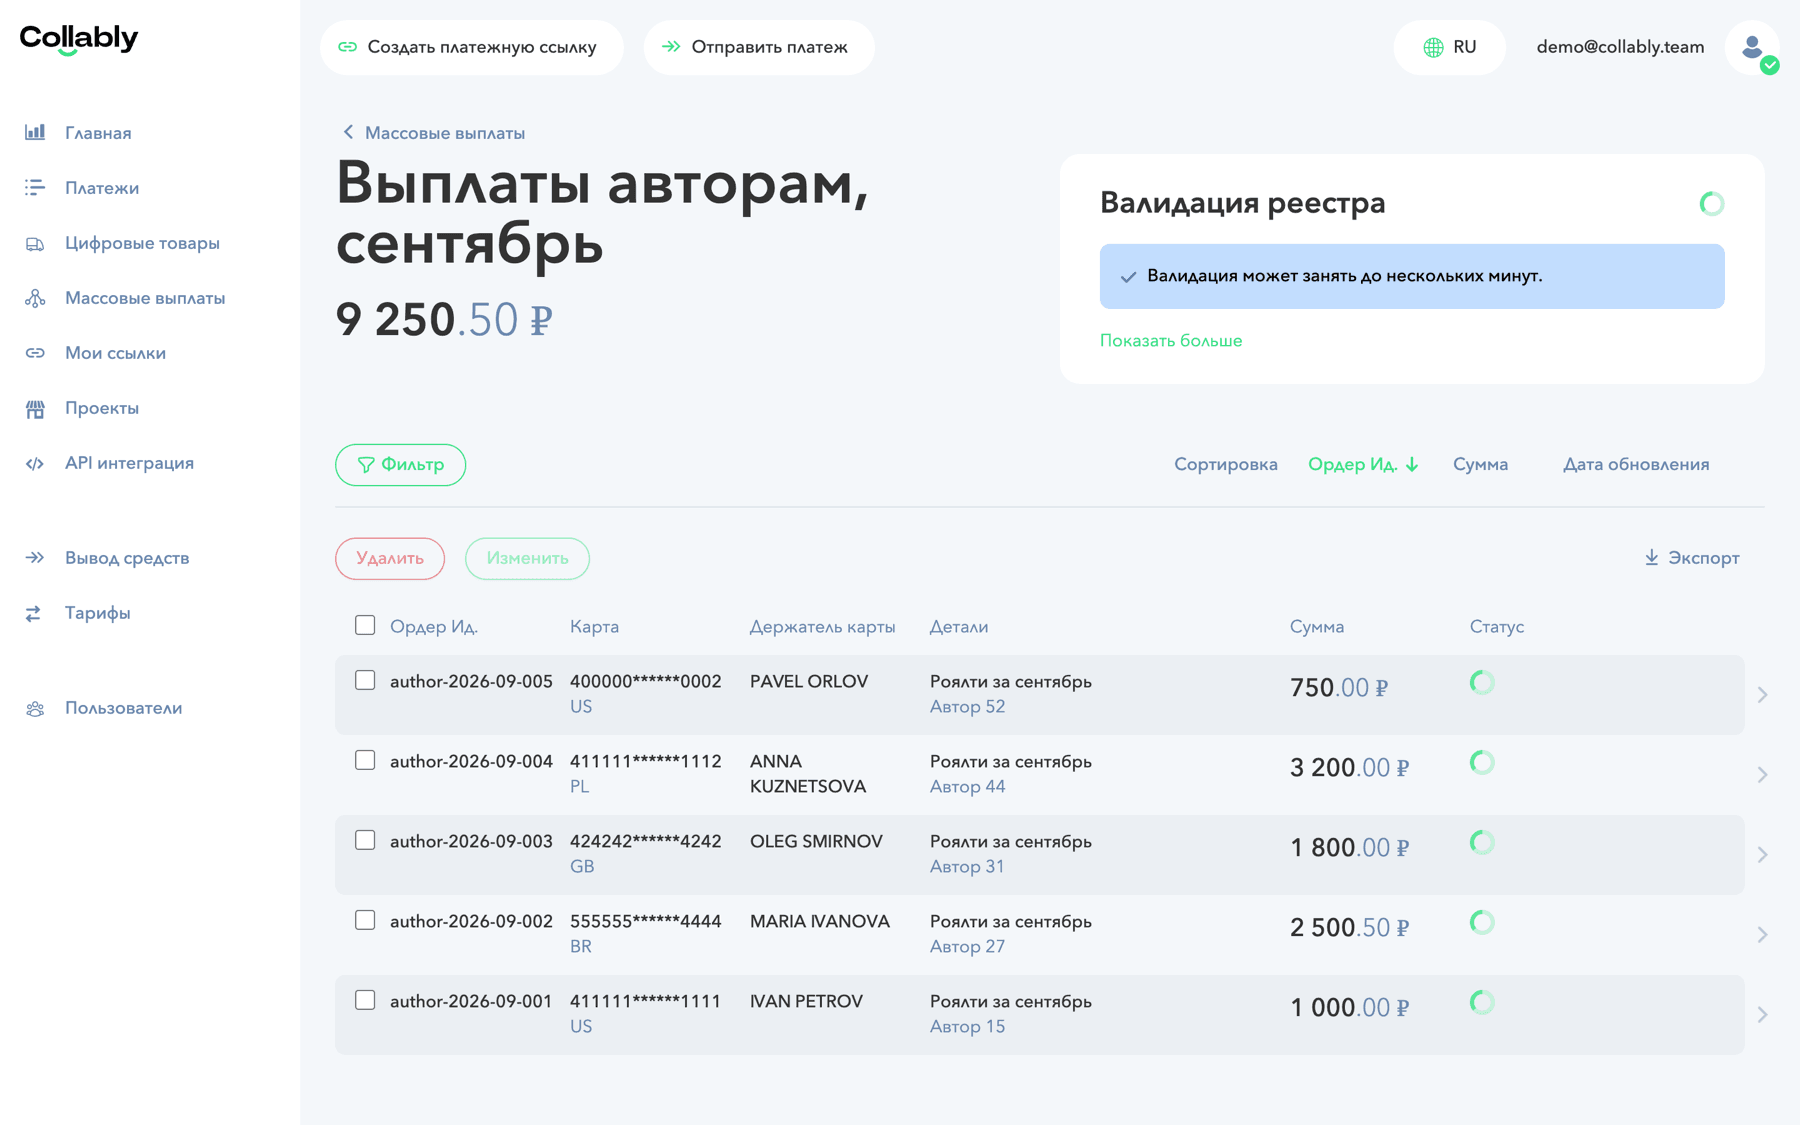This screenshot has height=1125, width=1800.
Task: Click the globe language icon
Action: point(1433,47)
